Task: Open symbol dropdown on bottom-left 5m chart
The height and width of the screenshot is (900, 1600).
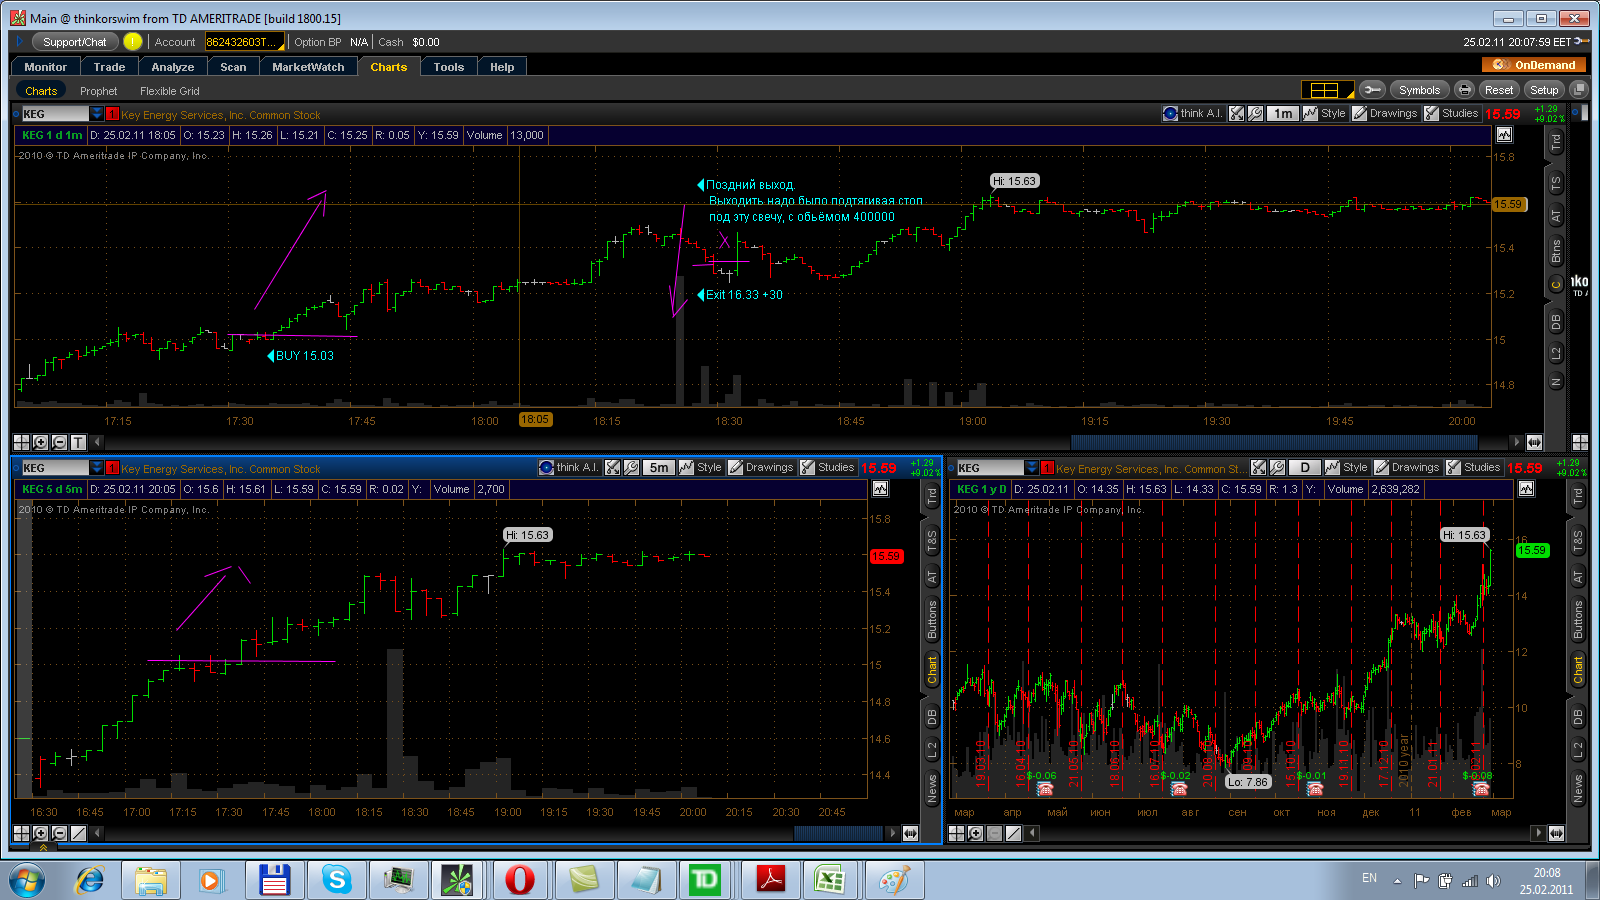Action: tap(96, 468)
